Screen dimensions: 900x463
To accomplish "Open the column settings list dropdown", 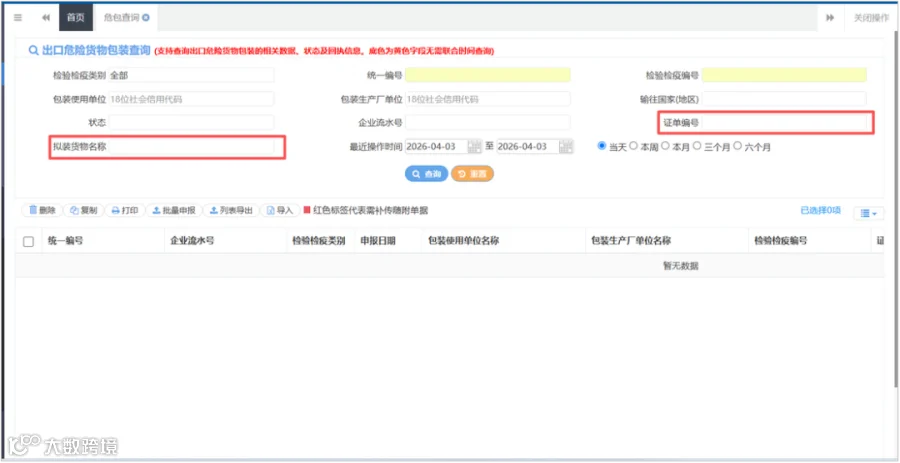I will pos(869,213).
